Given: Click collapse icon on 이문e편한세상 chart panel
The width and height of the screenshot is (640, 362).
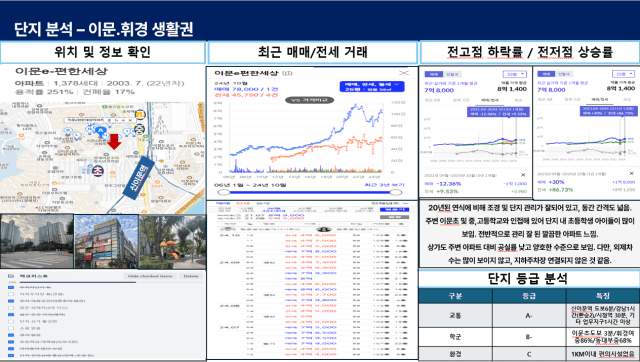Looking at the screenshot, I should point(404,73).
